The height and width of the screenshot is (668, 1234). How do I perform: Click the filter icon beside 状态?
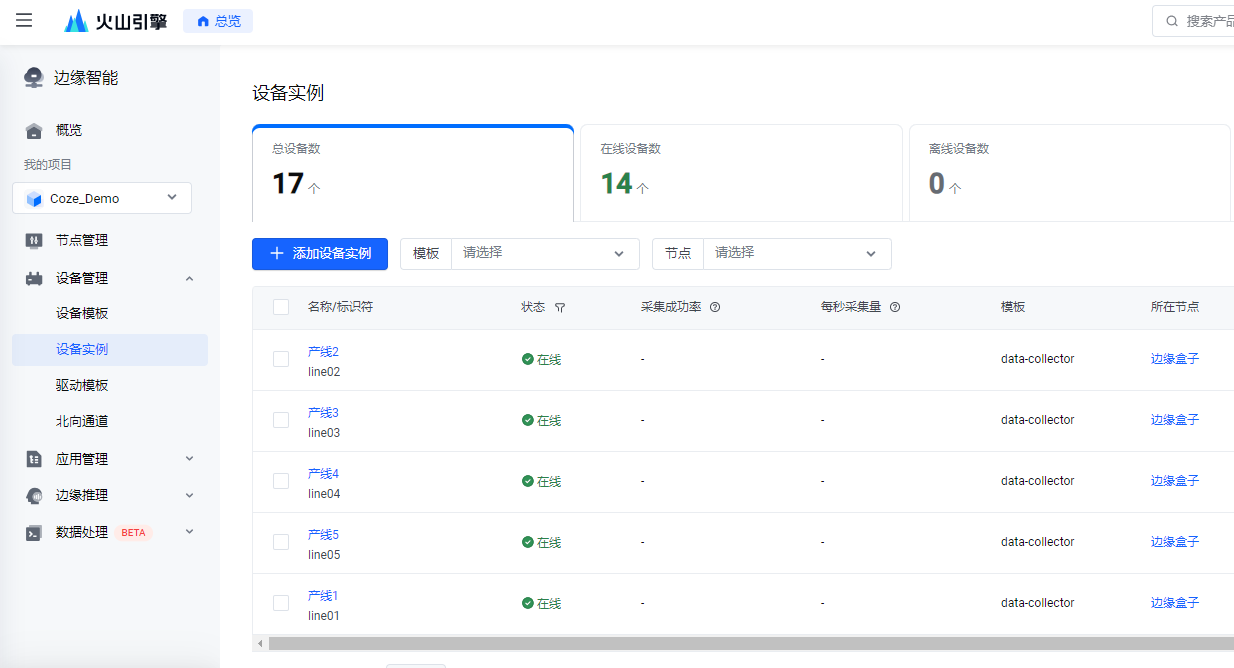560,308
